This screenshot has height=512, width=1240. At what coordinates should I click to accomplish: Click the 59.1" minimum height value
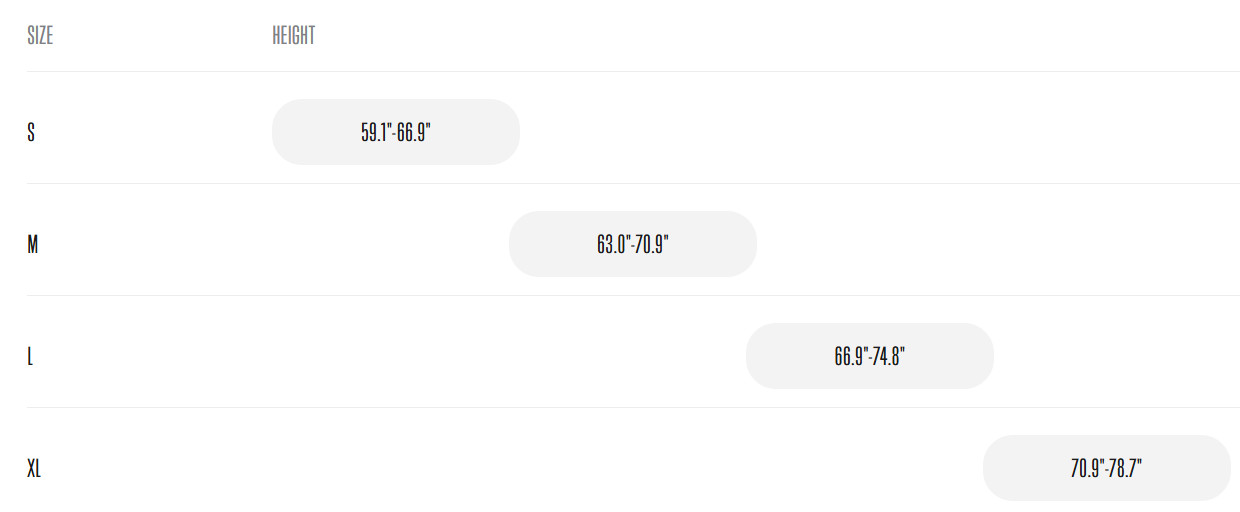coord(376,132)
